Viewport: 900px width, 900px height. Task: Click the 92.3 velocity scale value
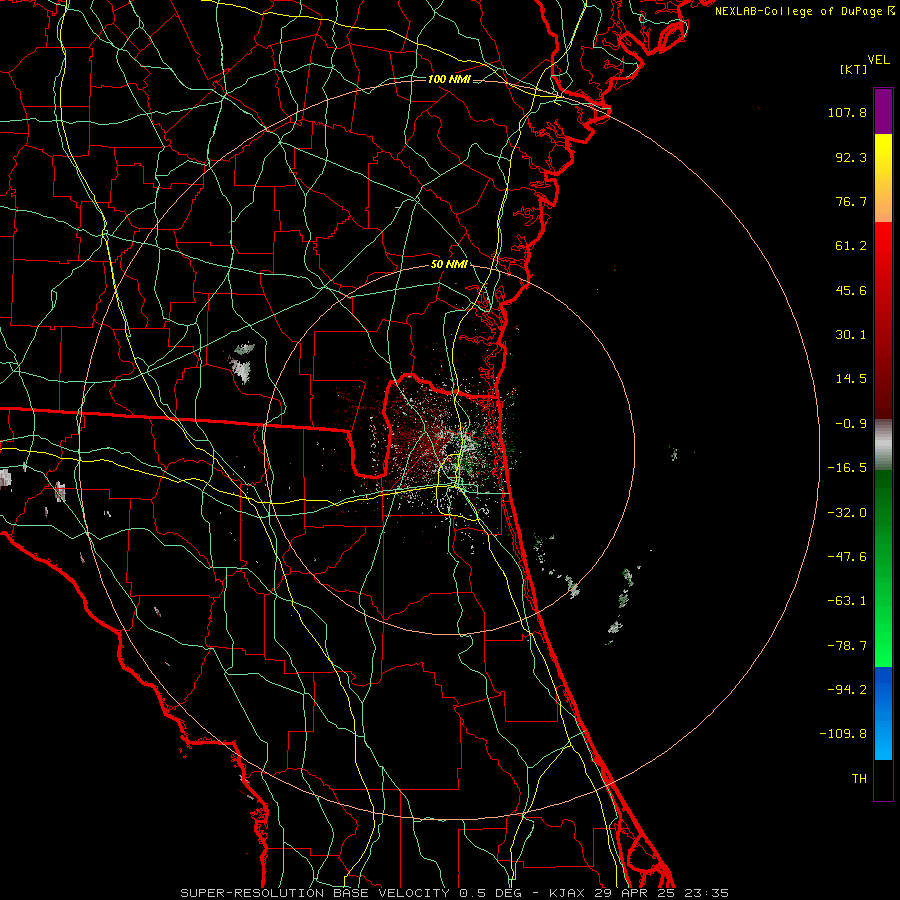(x=851, y=157)
